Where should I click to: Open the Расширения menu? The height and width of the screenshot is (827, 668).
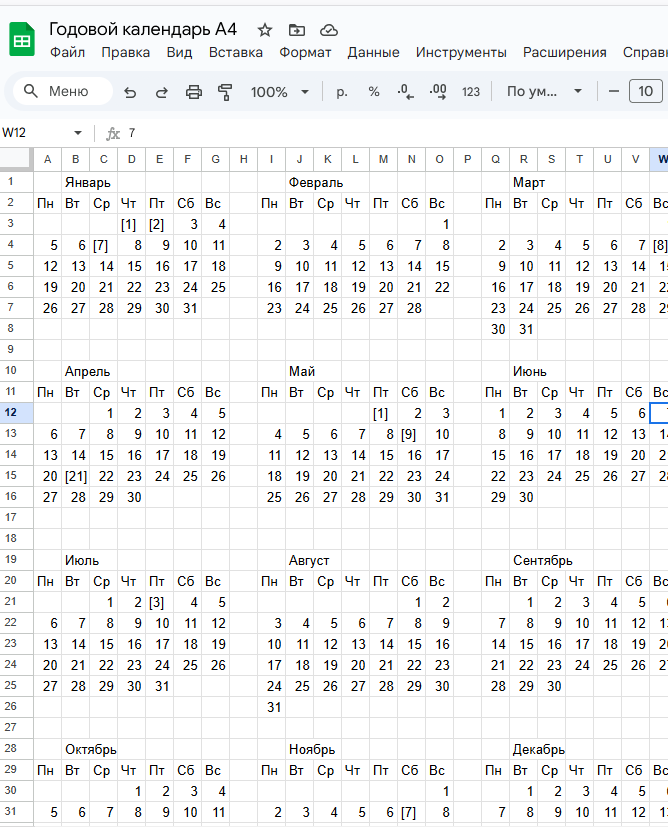coord(565,52)
